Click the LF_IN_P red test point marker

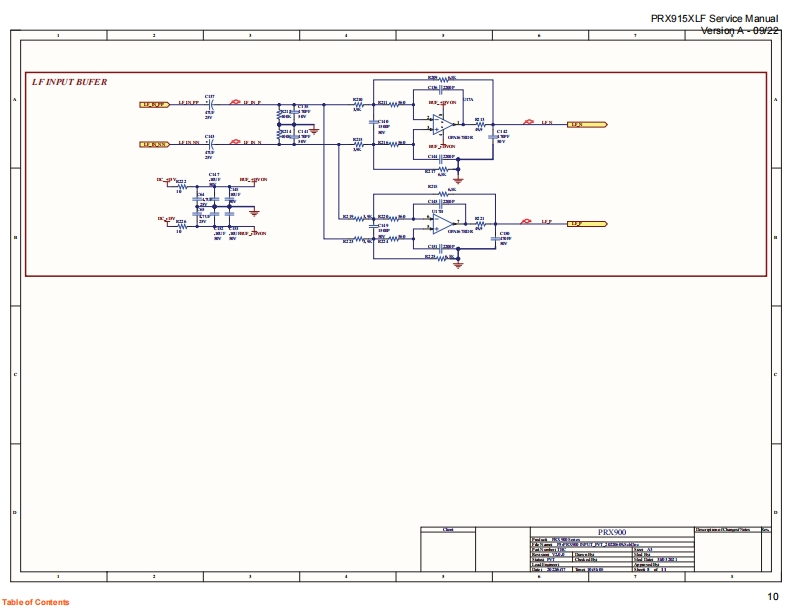(235, 102)
